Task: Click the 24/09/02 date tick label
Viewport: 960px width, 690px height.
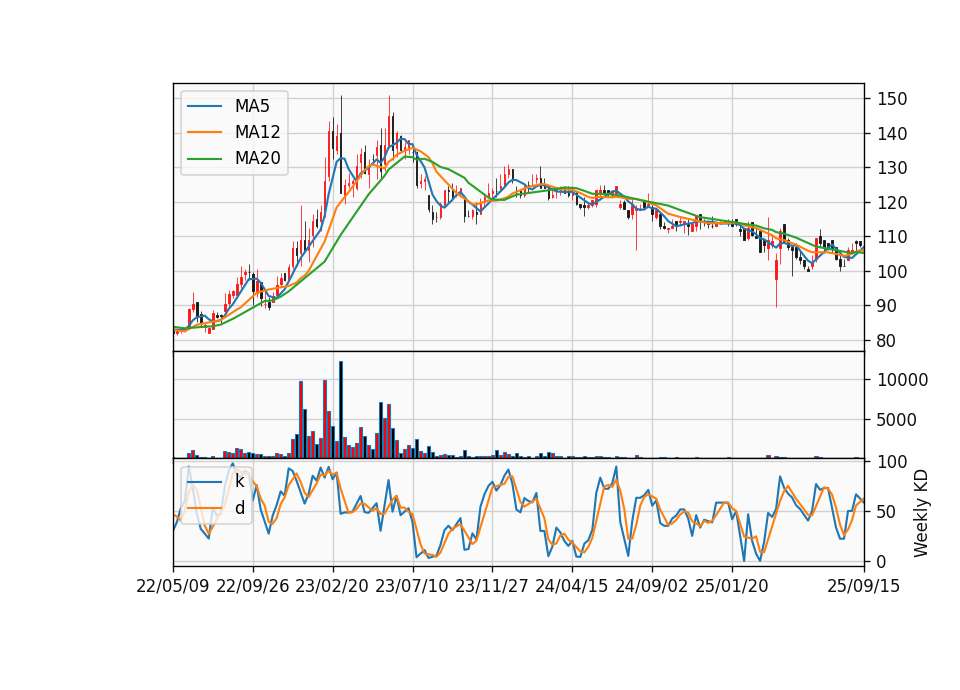Action: click(651, 586)
